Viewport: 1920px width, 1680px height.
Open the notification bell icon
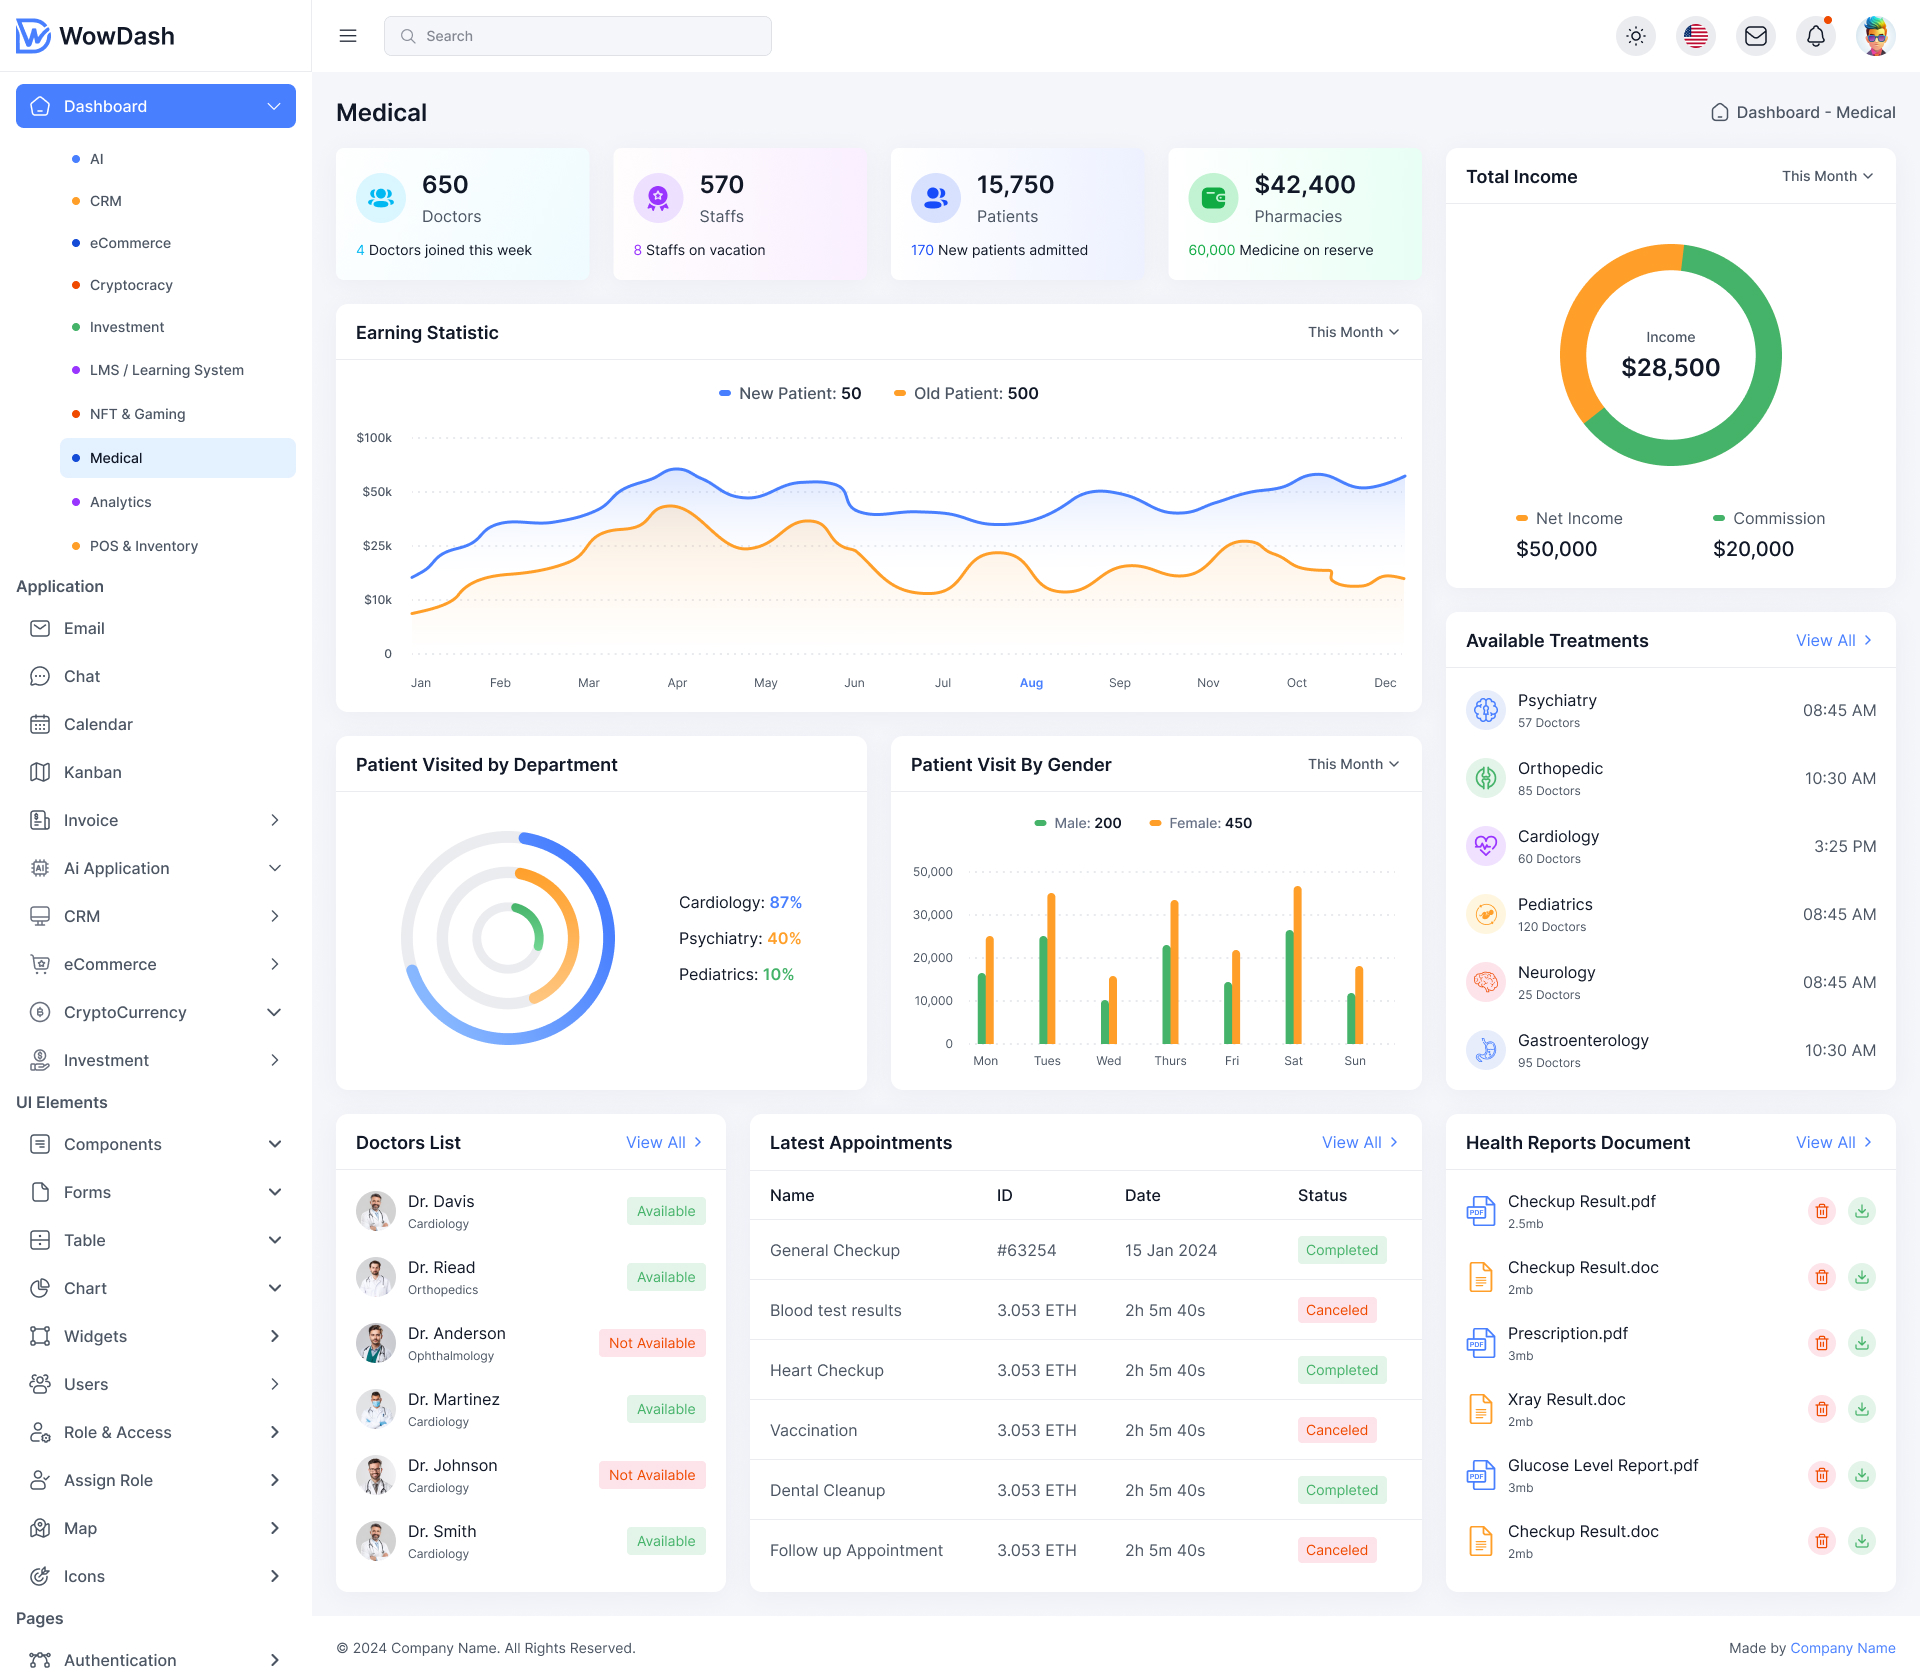tap(1815, 35)
